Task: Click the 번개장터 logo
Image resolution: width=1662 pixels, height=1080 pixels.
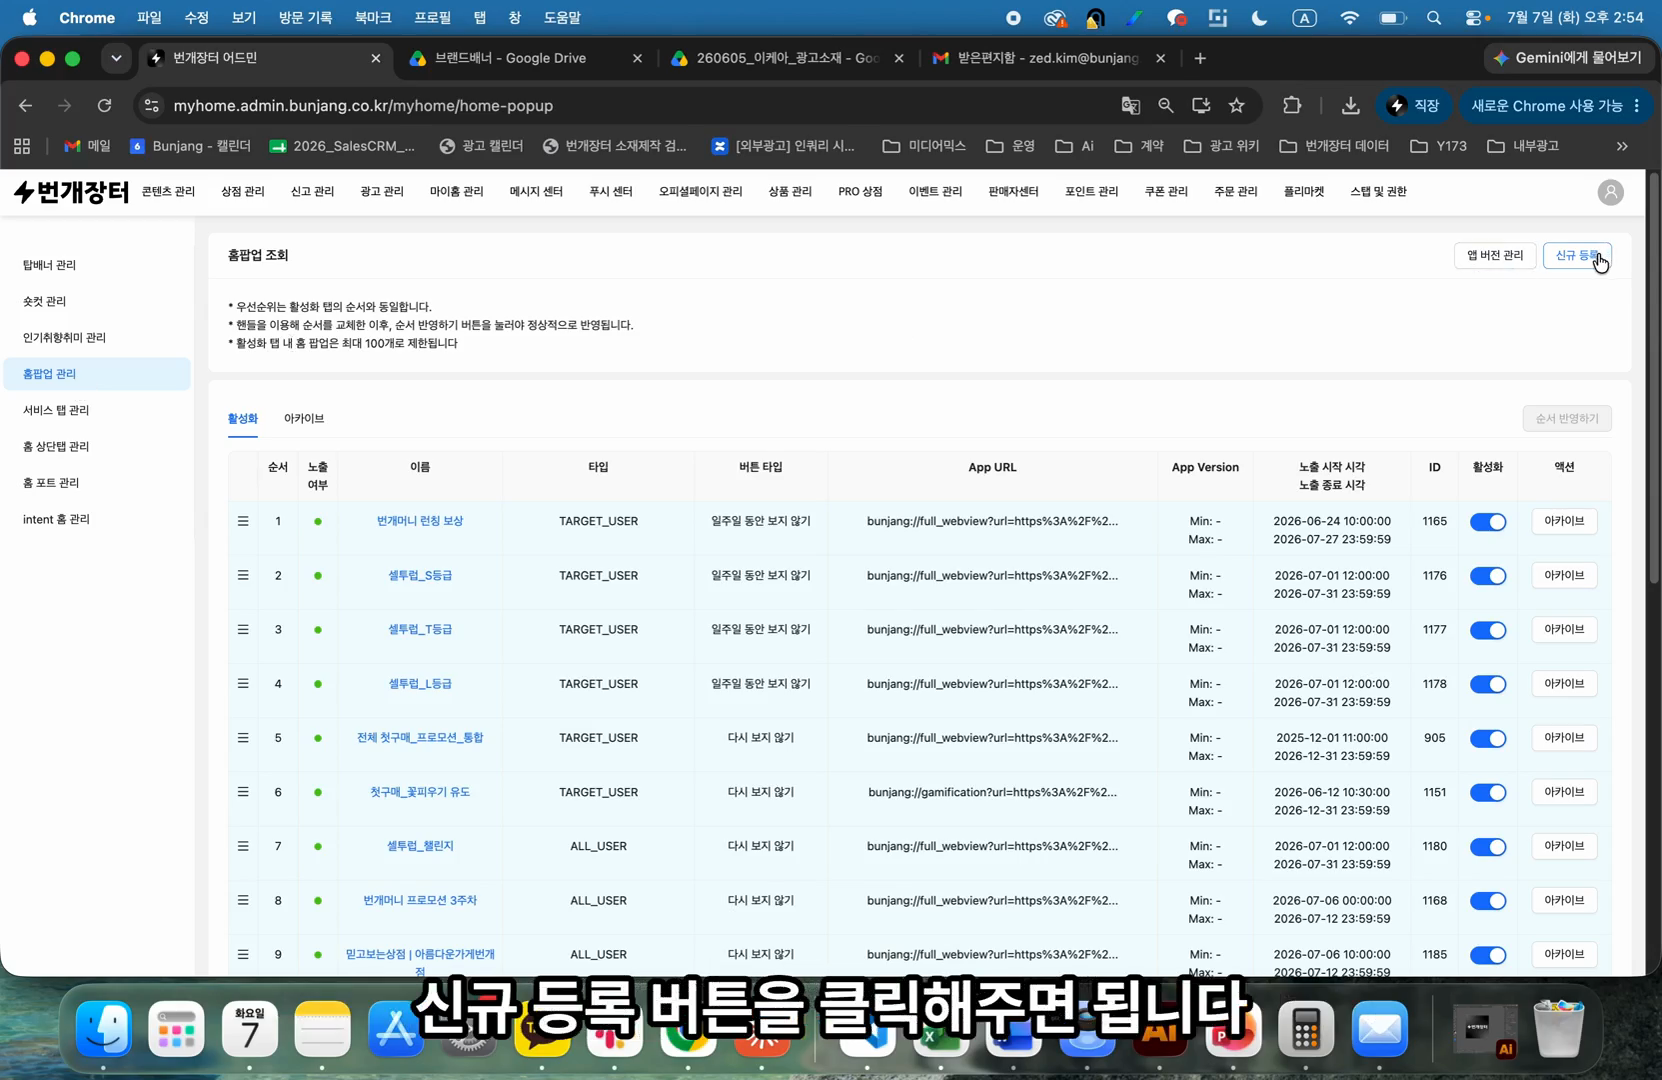Action: pos(71,192)
